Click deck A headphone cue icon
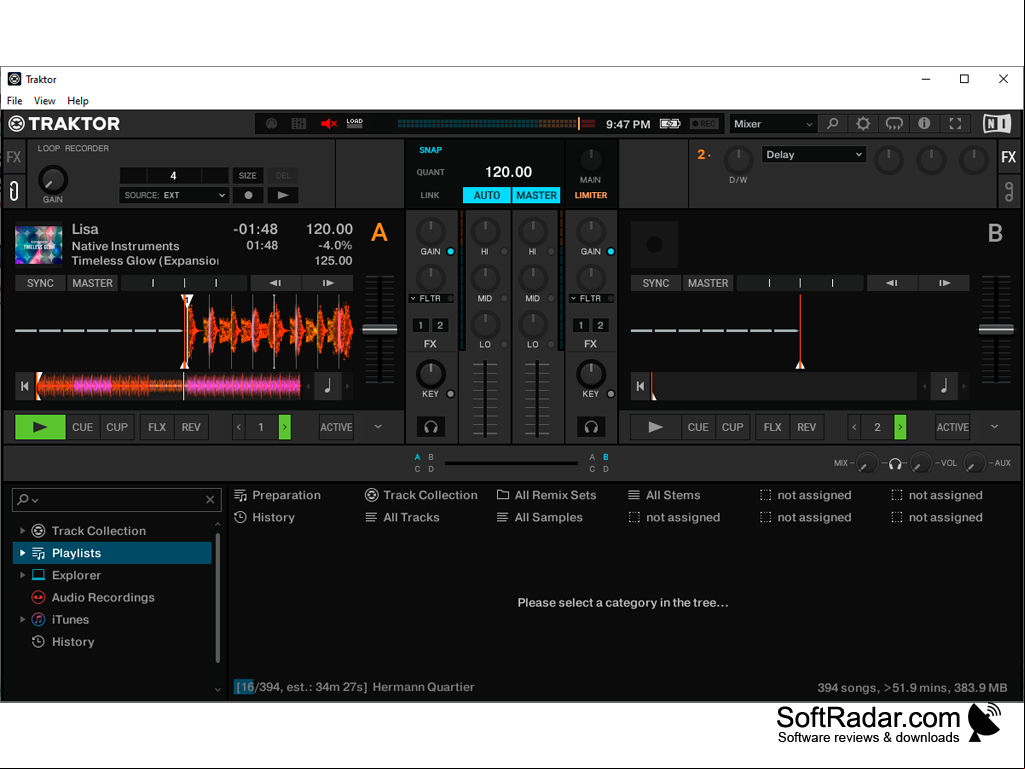 point(431,427)
